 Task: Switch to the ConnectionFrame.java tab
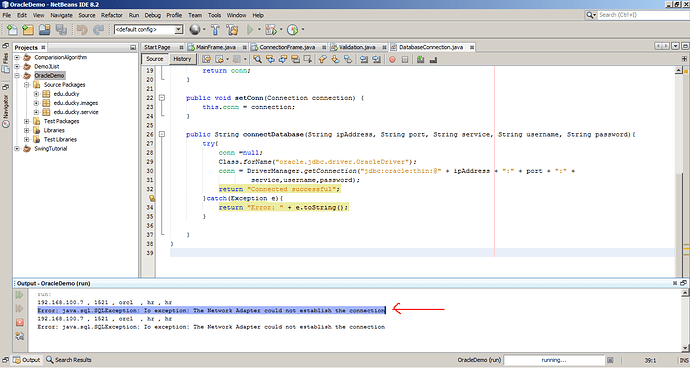coord(287,47)
